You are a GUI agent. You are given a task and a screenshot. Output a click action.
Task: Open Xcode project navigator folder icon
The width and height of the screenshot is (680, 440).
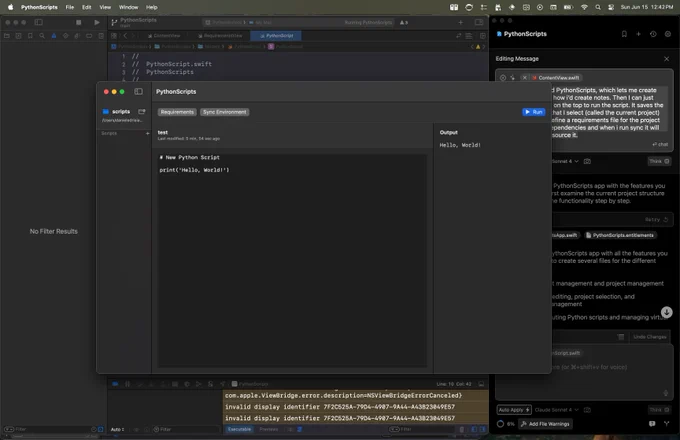coord(7,36)
